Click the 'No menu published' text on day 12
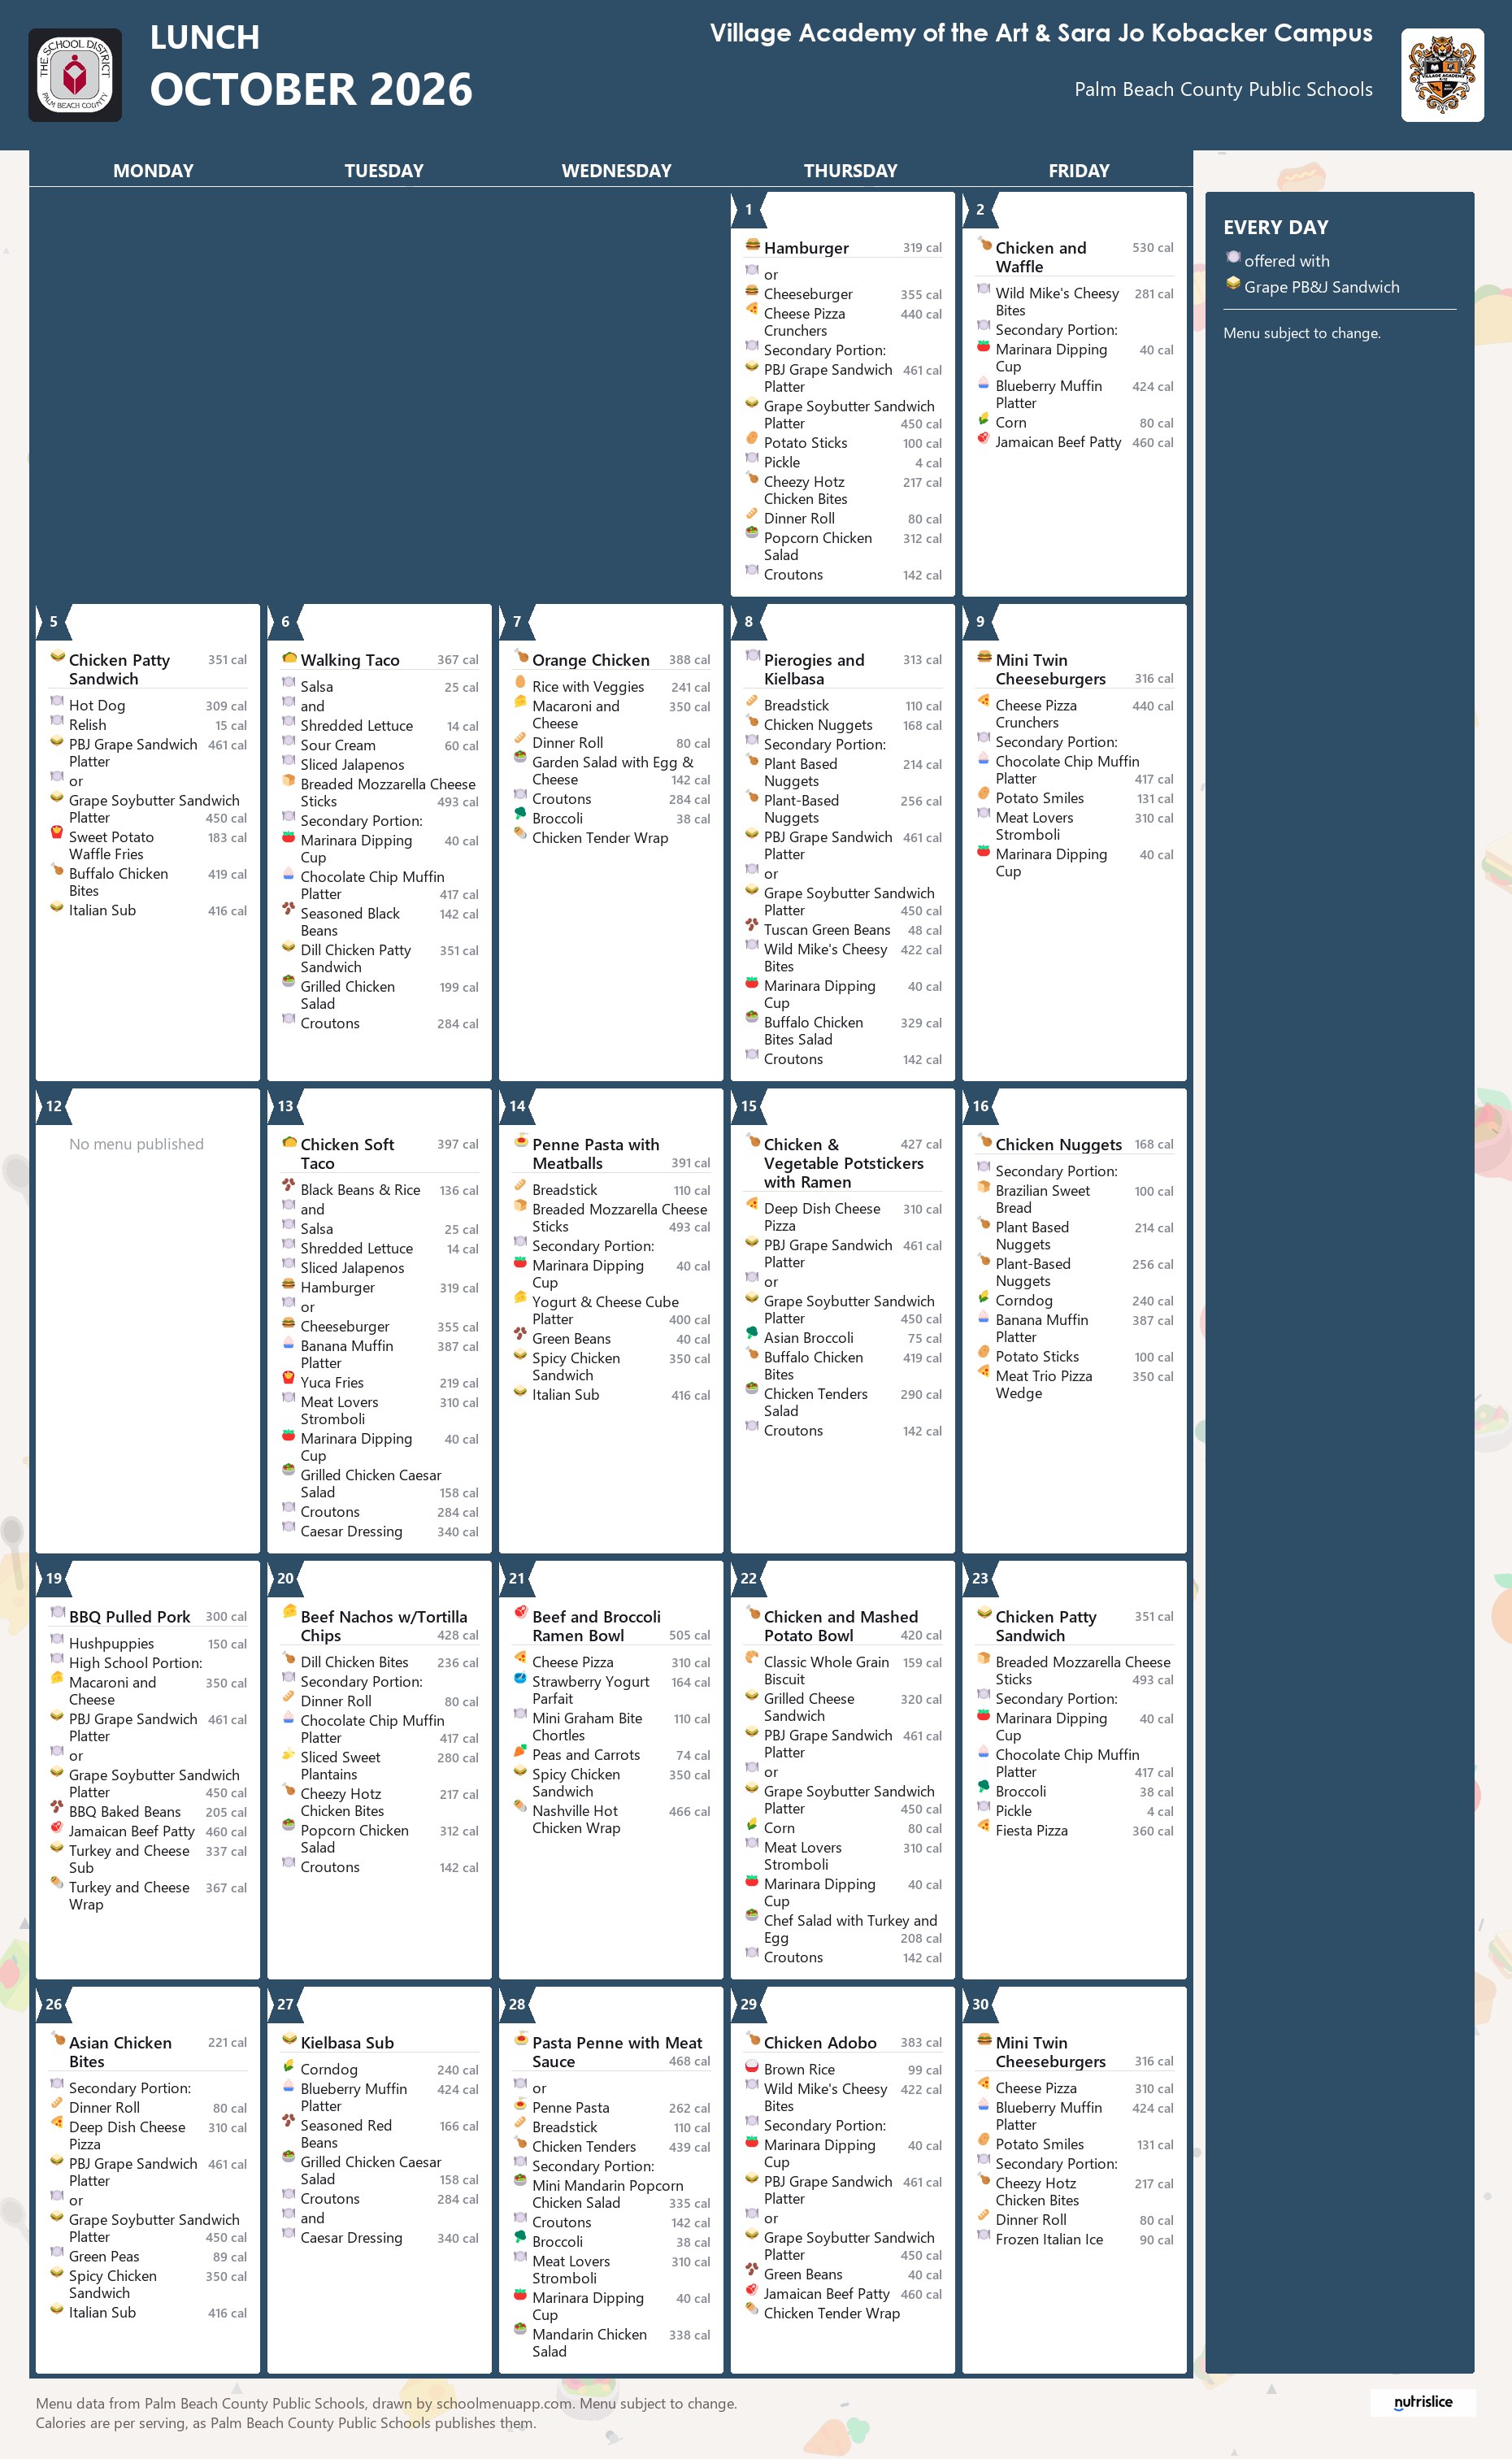 coord(136,1144)
